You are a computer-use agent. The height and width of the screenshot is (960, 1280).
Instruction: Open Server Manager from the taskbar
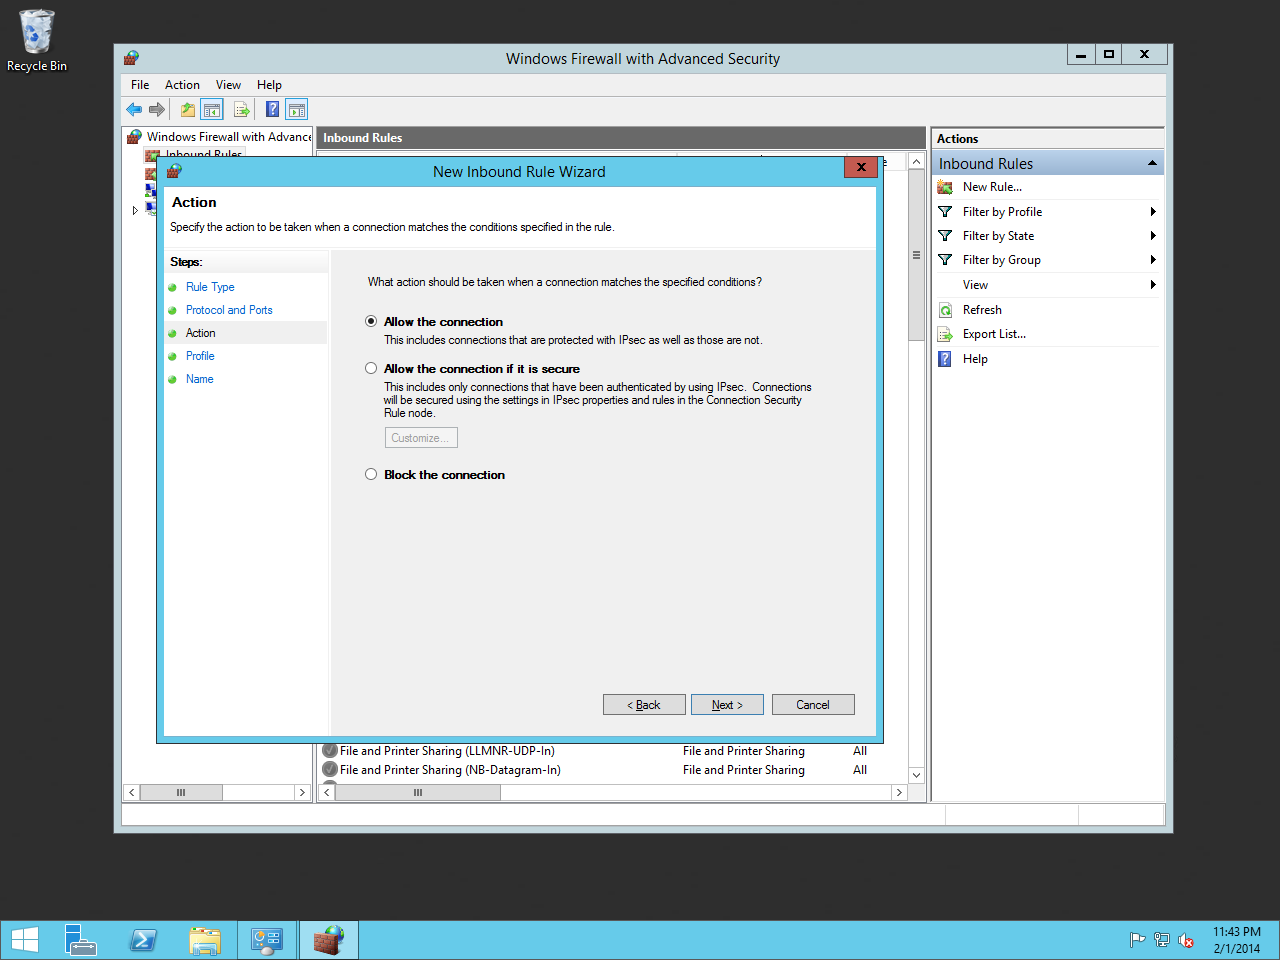pos(80,940)
